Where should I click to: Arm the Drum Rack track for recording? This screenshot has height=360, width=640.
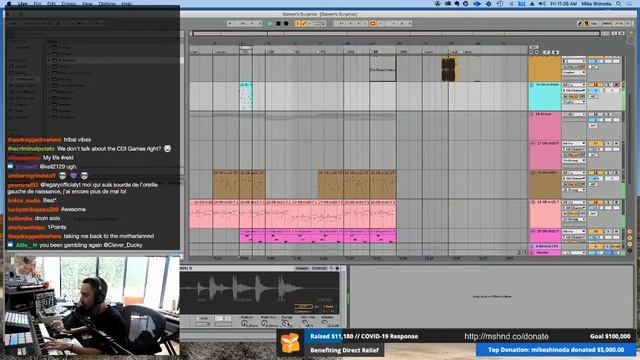pyautogui.click(x=616, y=84)
